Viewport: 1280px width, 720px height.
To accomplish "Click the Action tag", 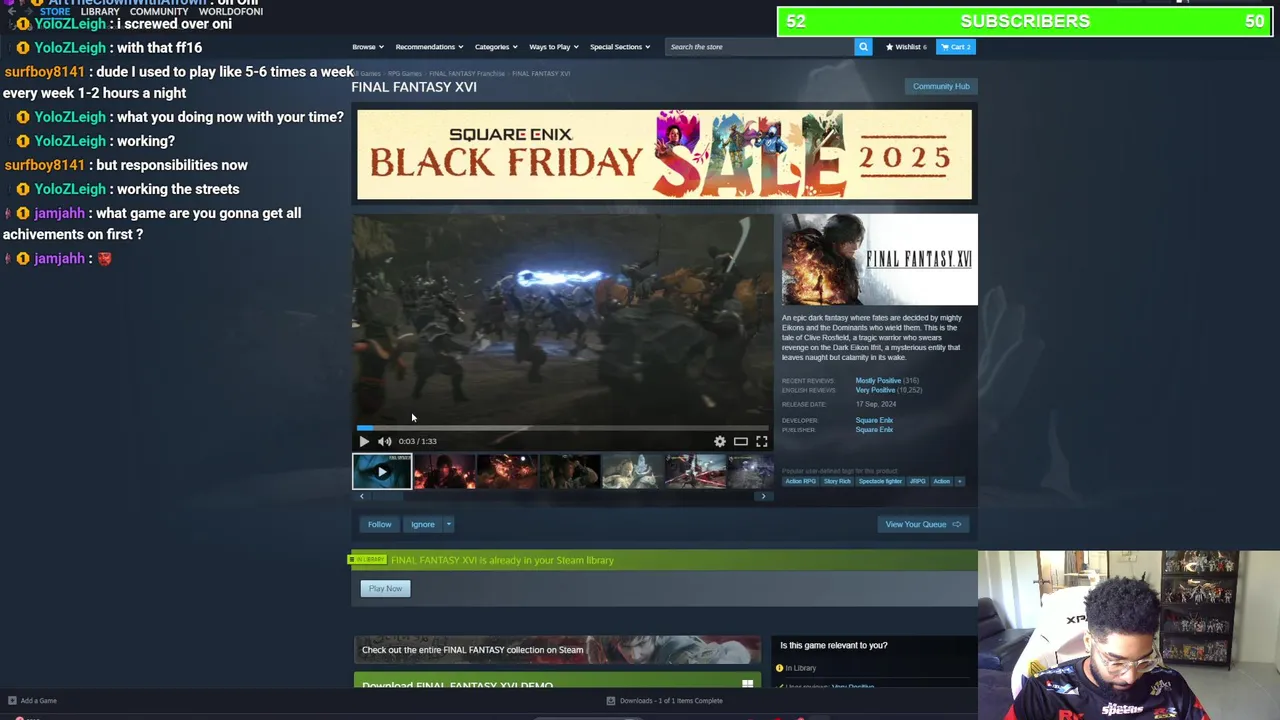I will point(941,481).
